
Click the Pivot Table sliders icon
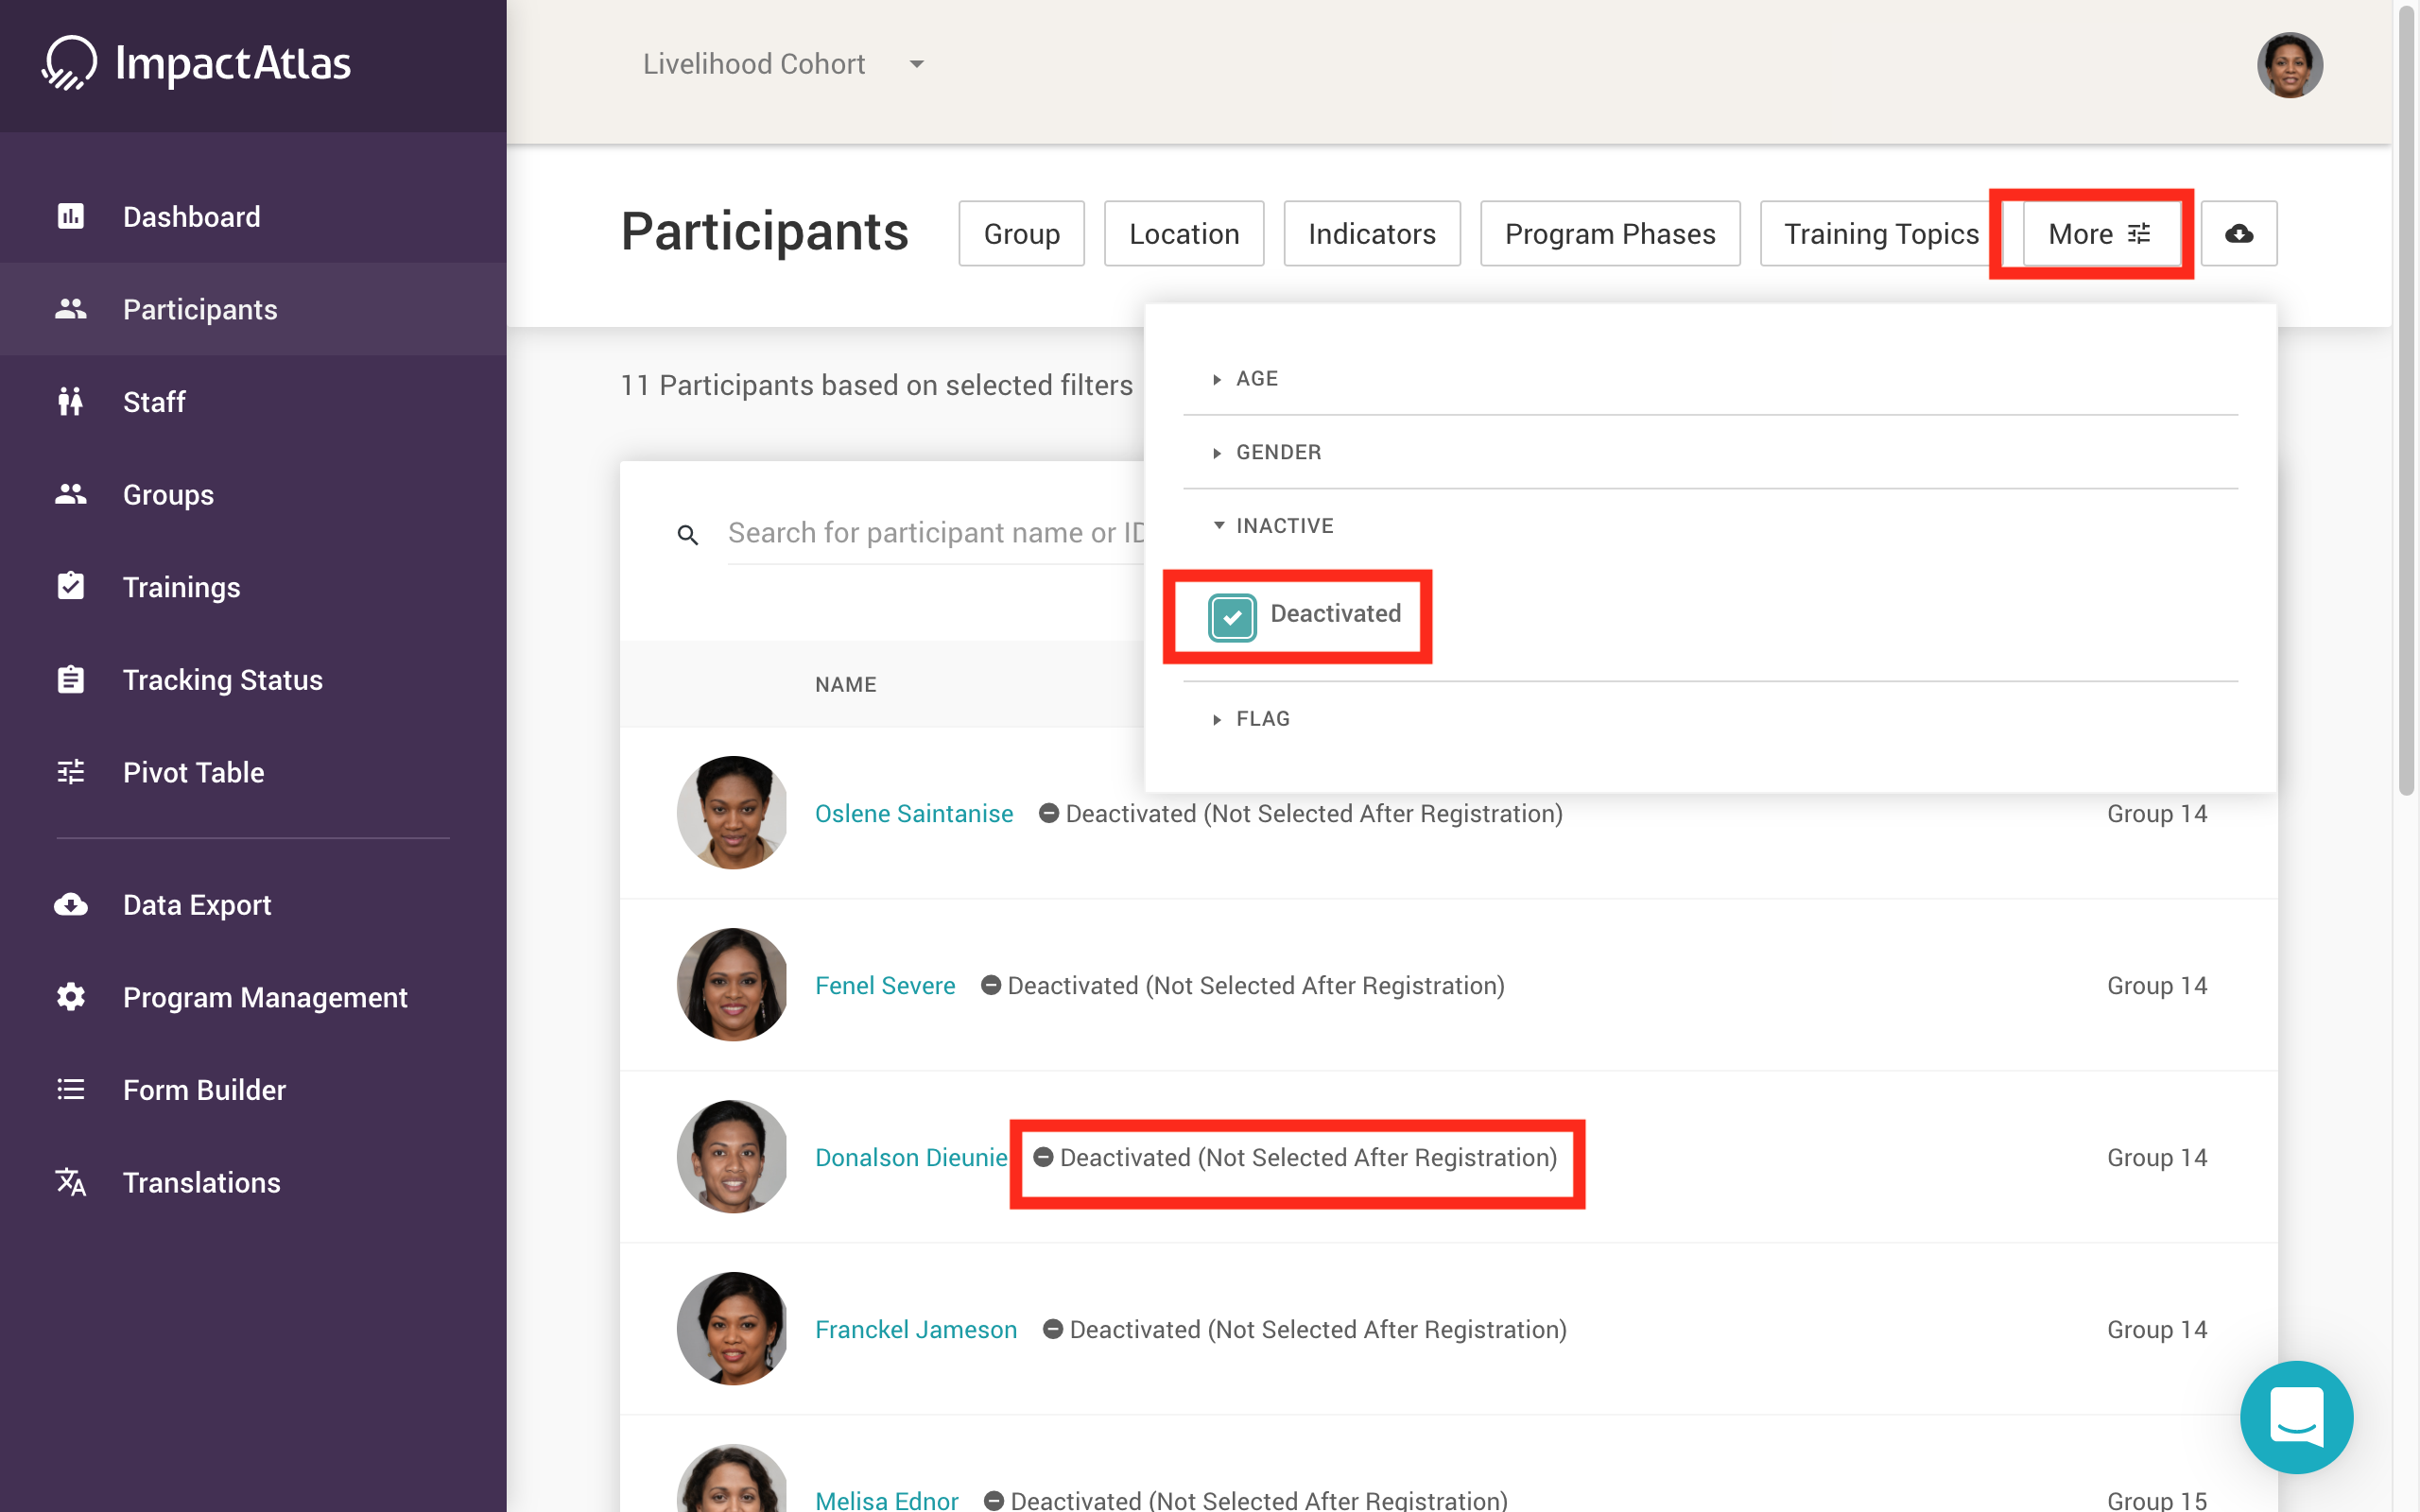(71, 772)
